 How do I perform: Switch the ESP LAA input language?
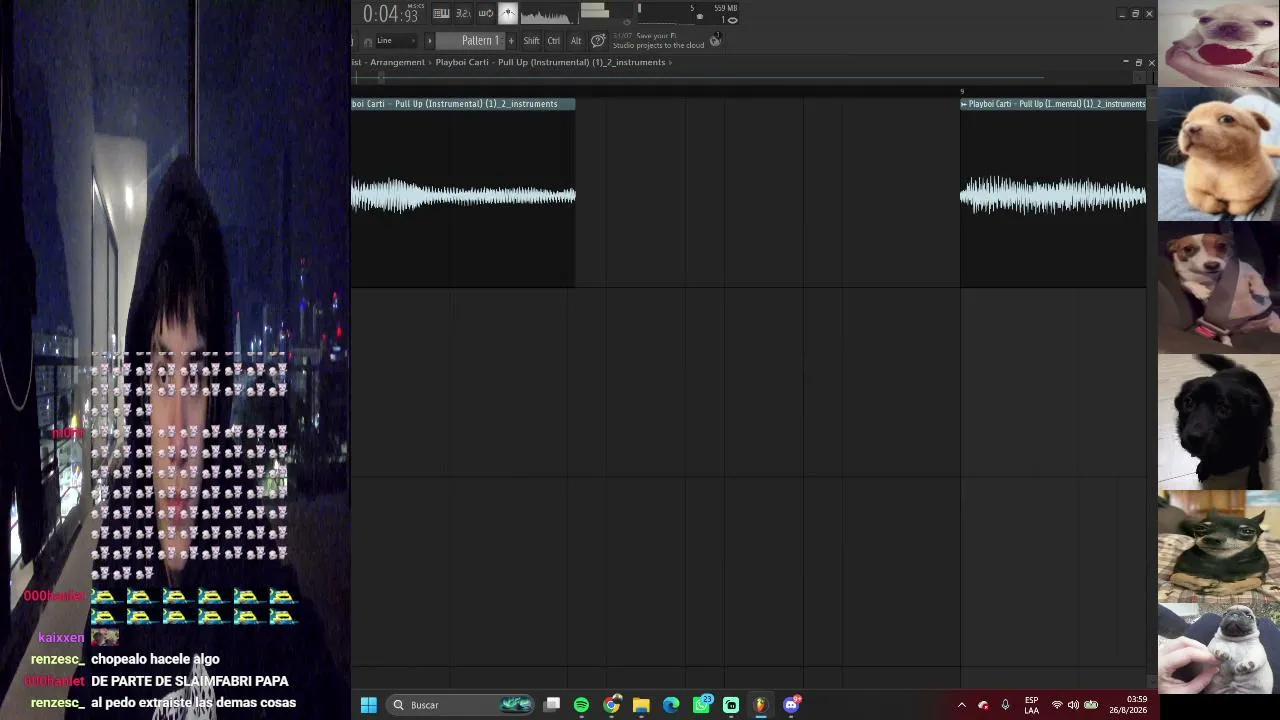pos(1031,705)
